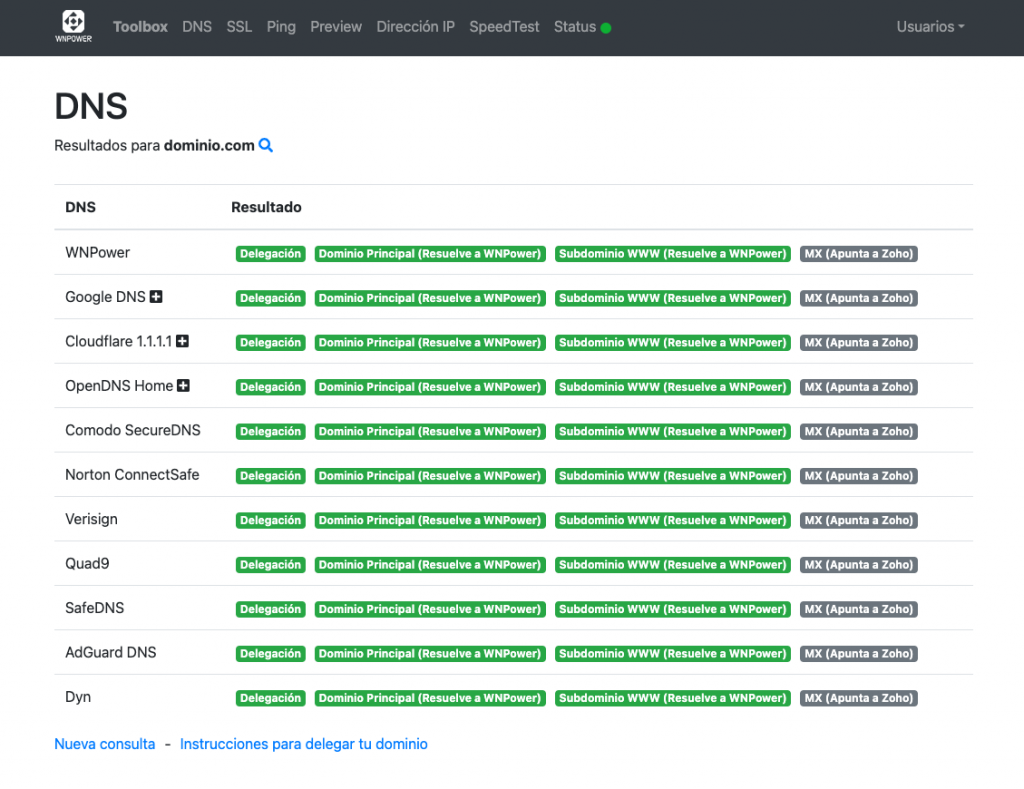Click MX (Apunta a Zoho) badge in WNPower row
The height and width of the screenshot is (789, 1024).
point(859,253)
